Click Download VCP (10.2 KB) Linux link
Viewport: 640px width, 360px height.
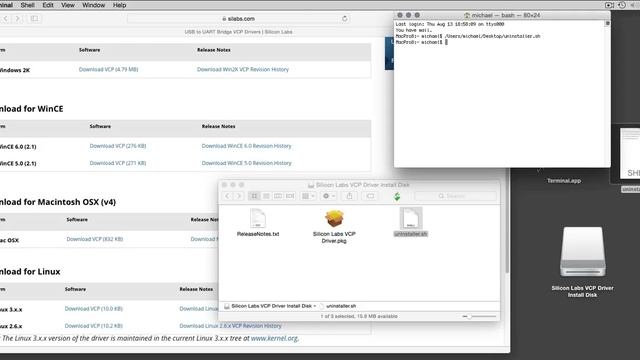click(93, 326)
